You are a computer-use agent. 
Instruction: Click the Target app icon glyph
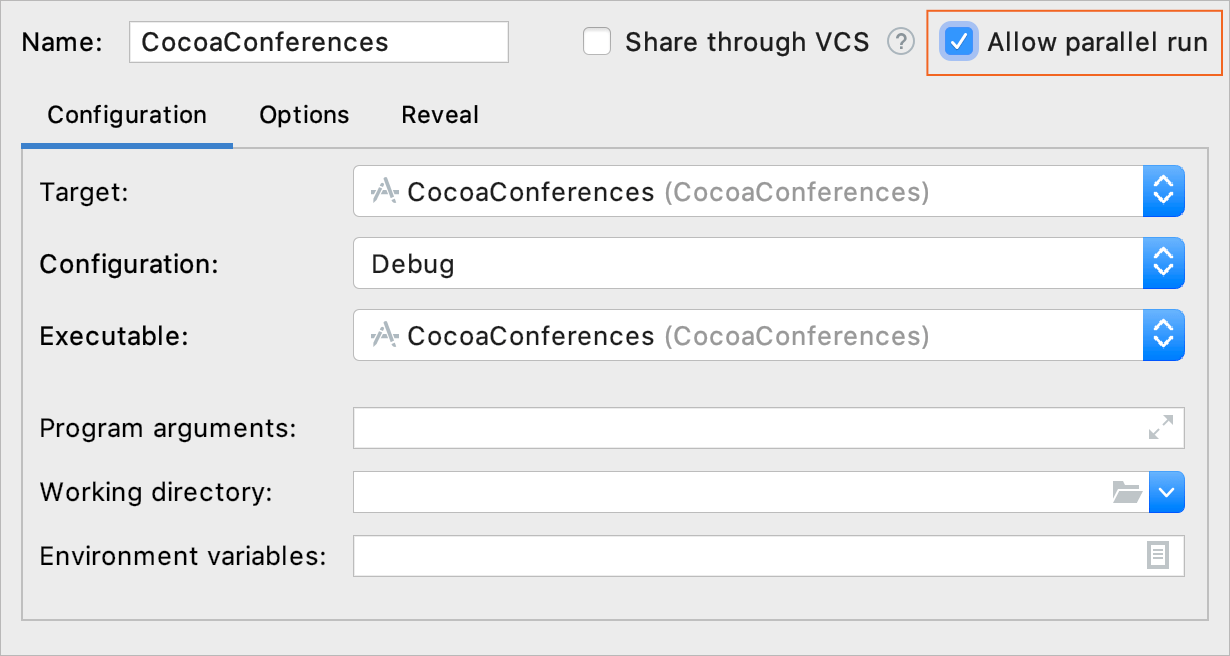coord(385,191)
